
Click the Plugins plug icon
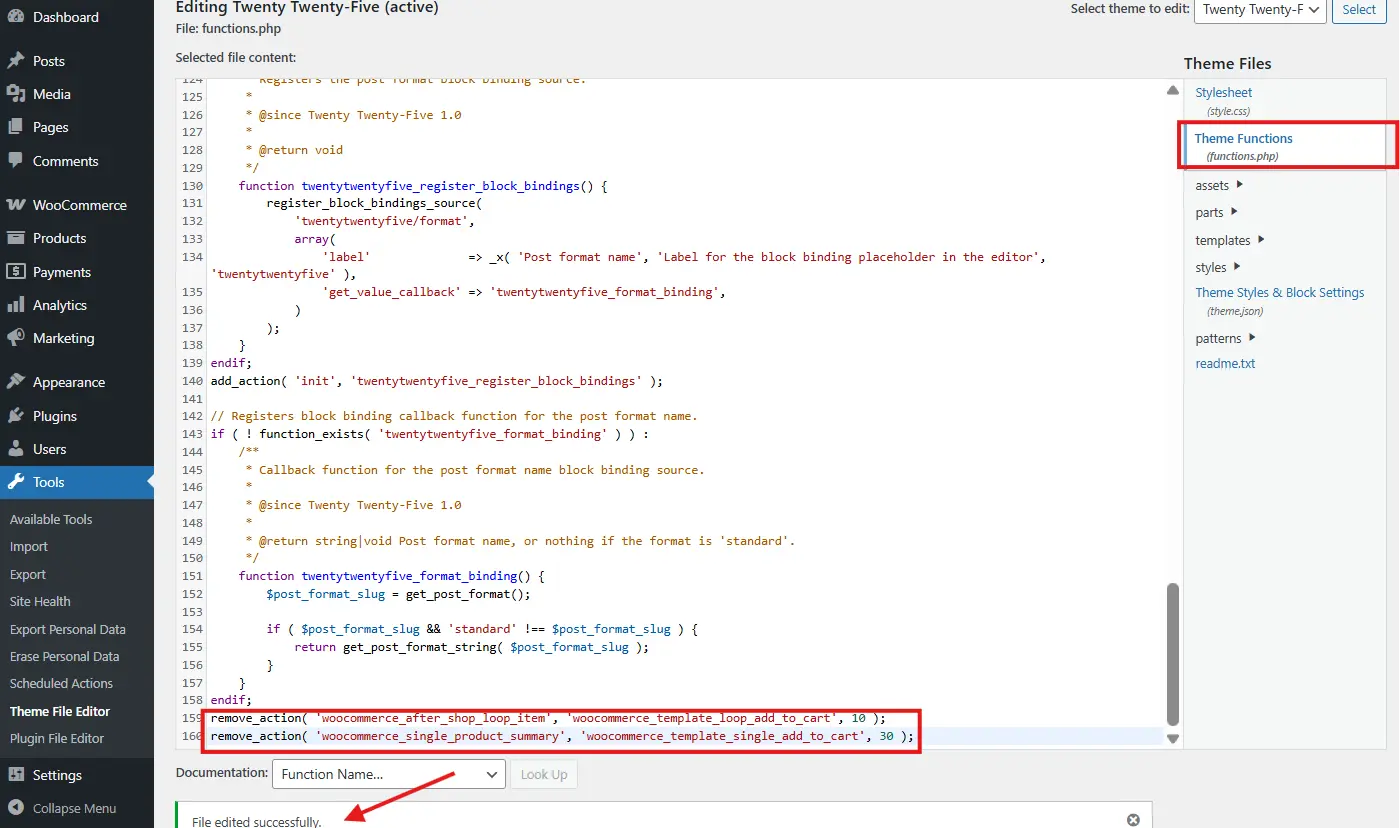[16, 416]
